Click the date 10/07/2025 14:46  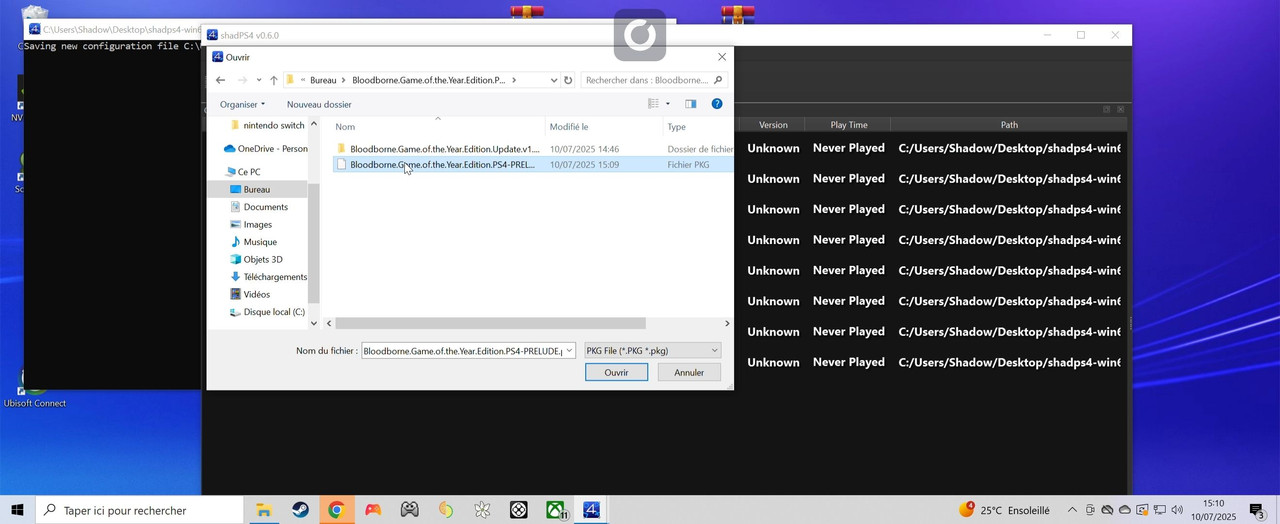tap(584, 149)
